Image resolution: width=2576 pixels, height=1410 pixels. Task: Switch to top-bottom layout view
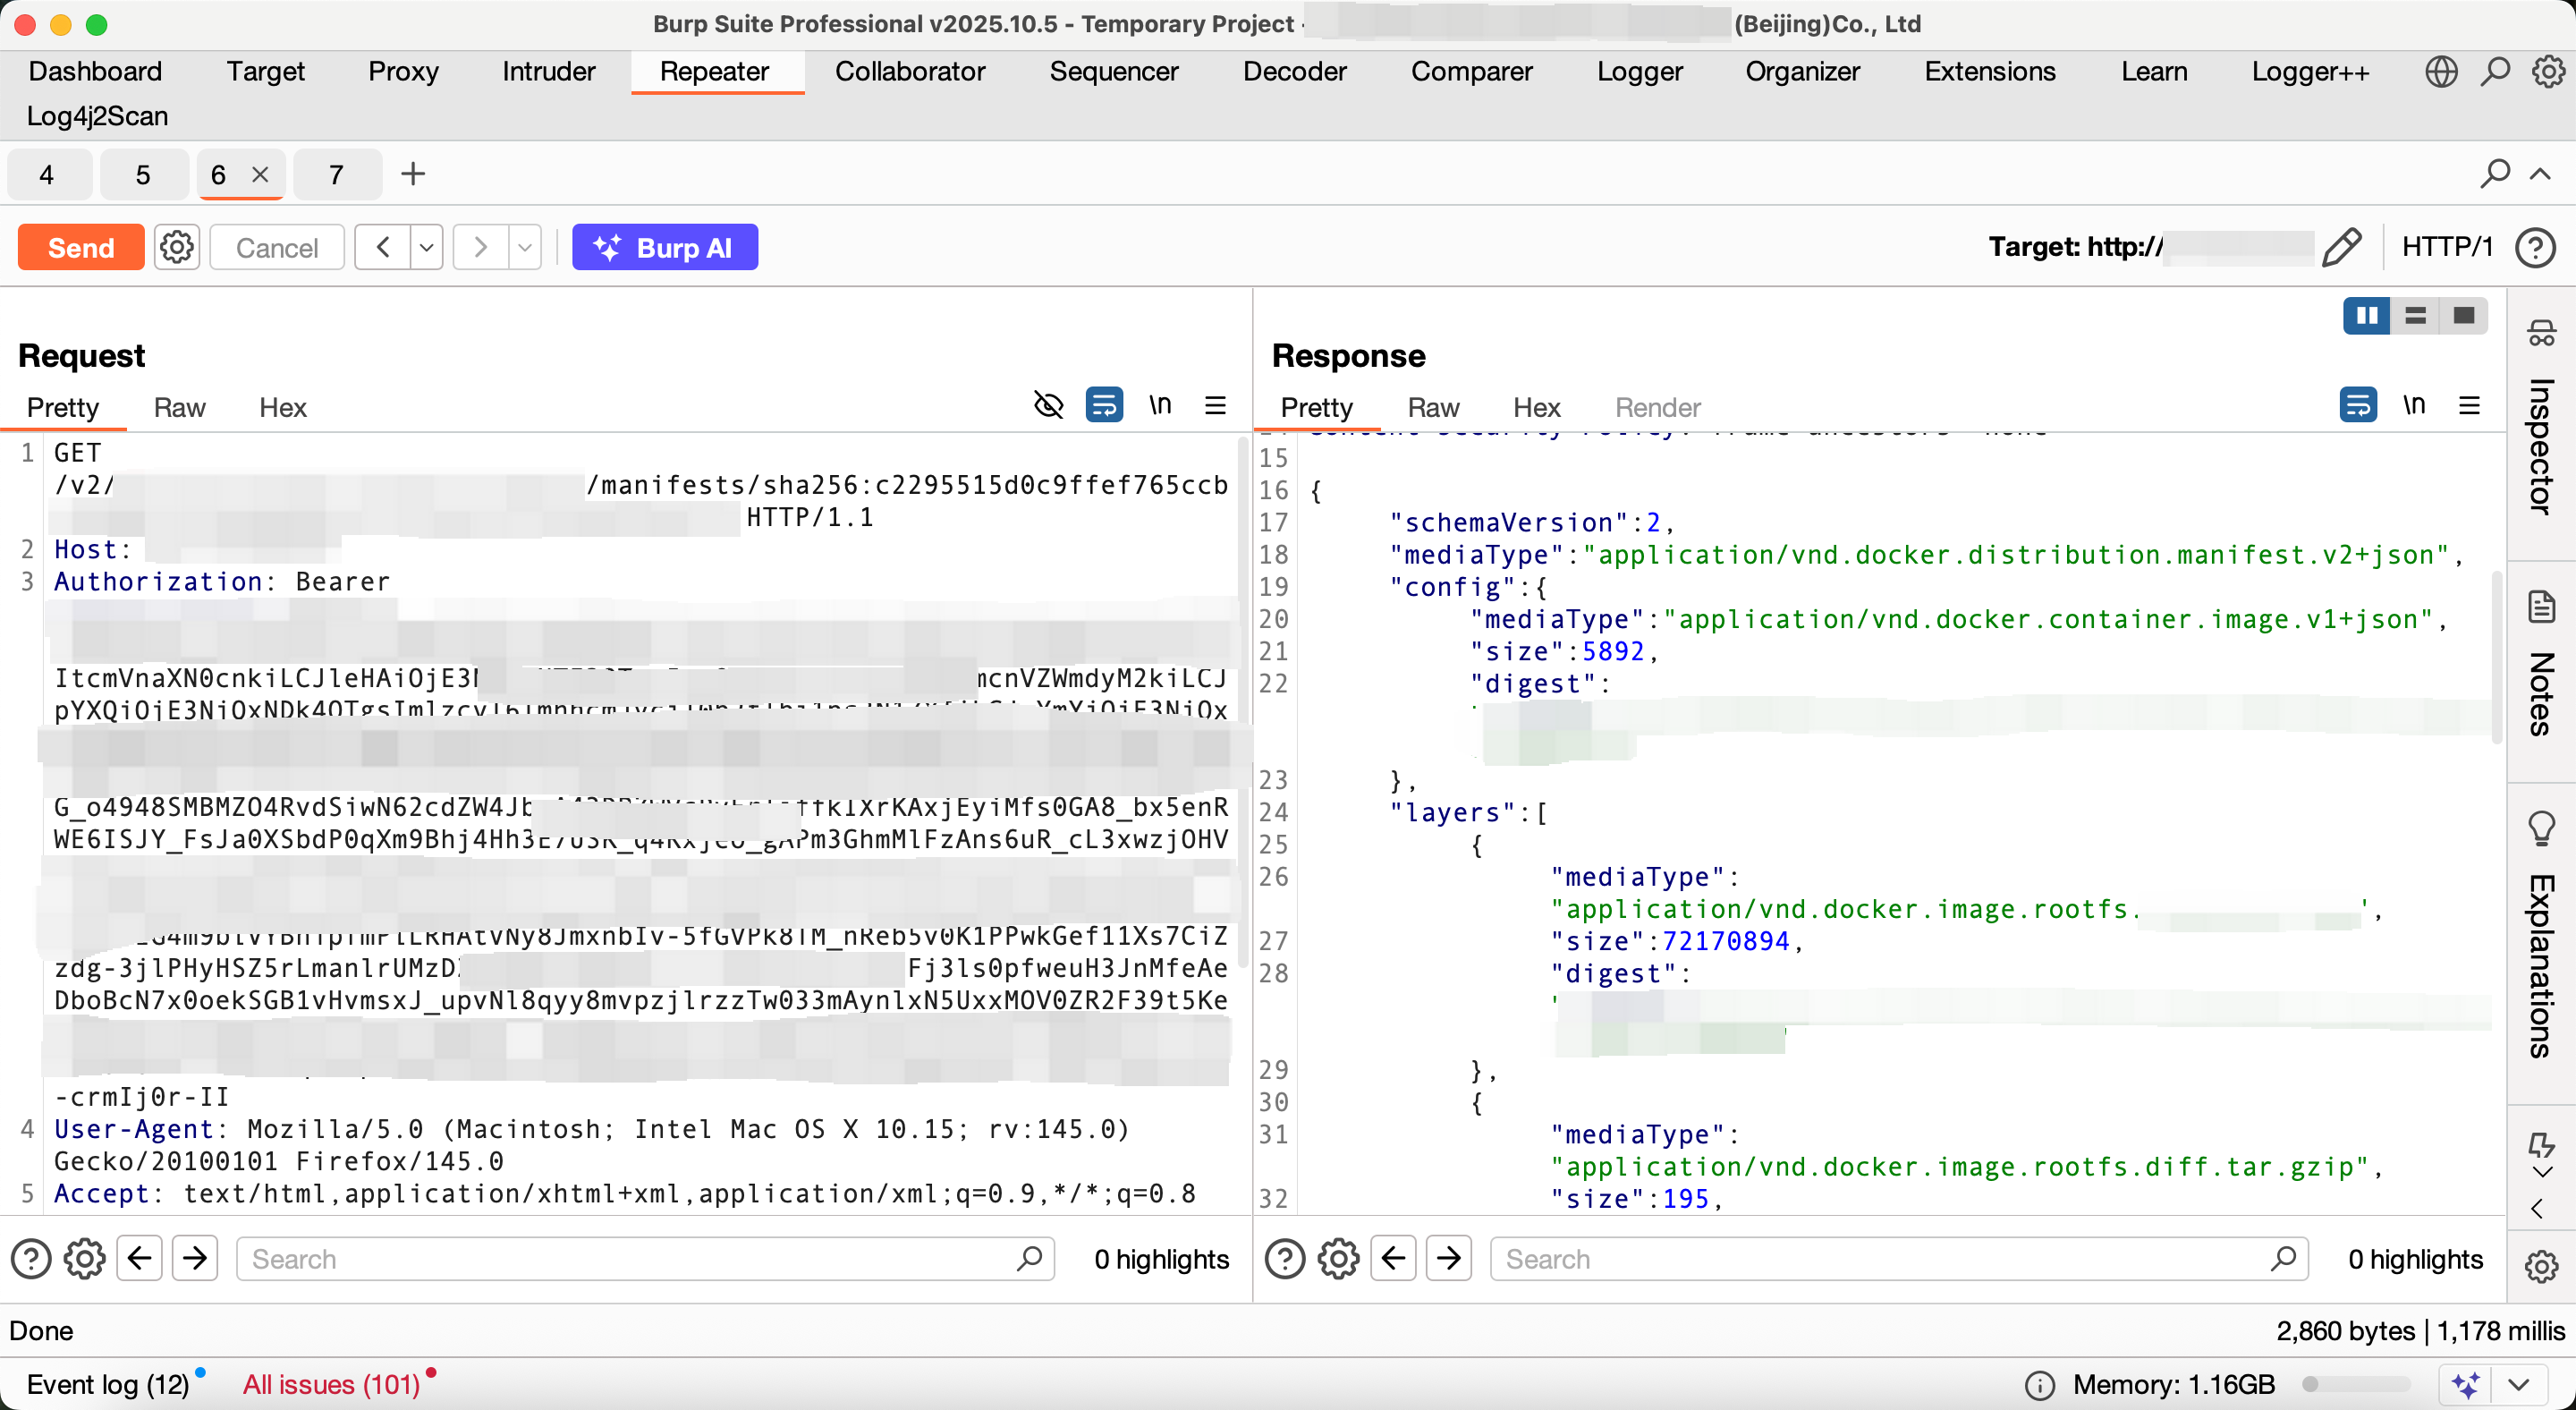coord(2415,316)
